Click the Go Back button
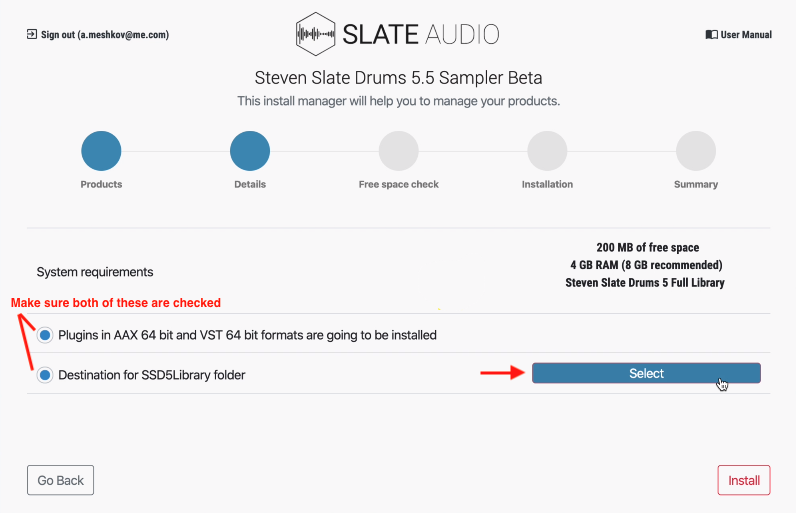 pos(60,480)
